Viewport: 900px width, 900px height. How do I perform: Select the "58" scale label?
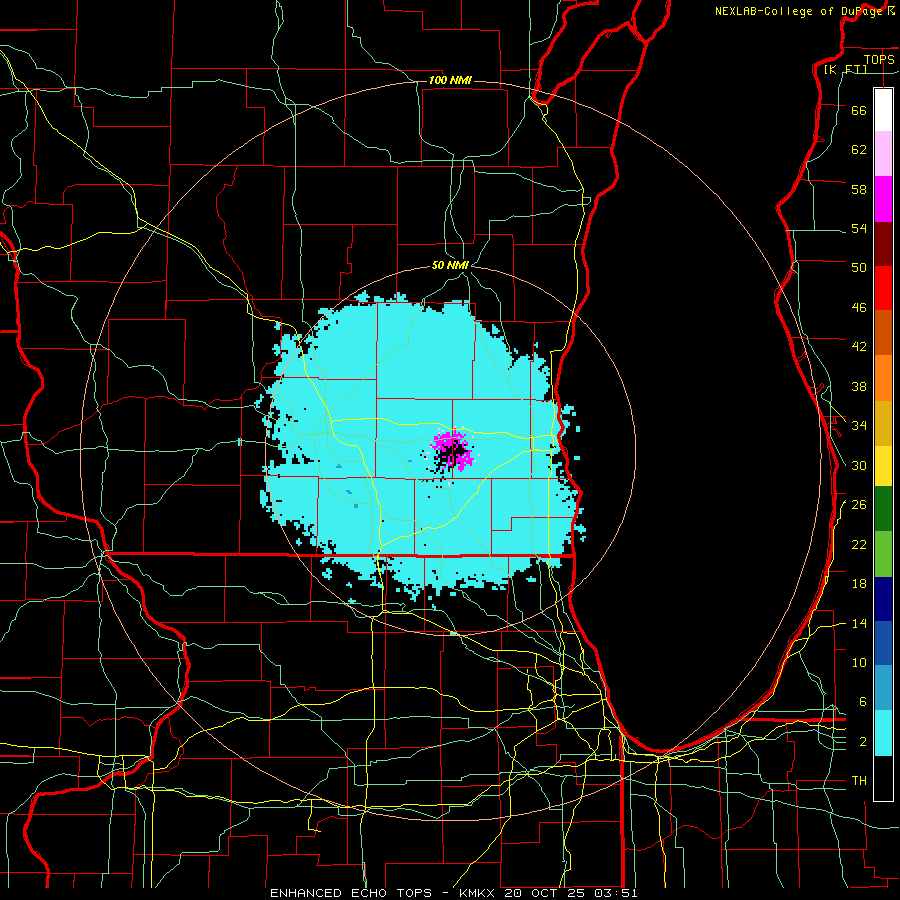point(859,189)
